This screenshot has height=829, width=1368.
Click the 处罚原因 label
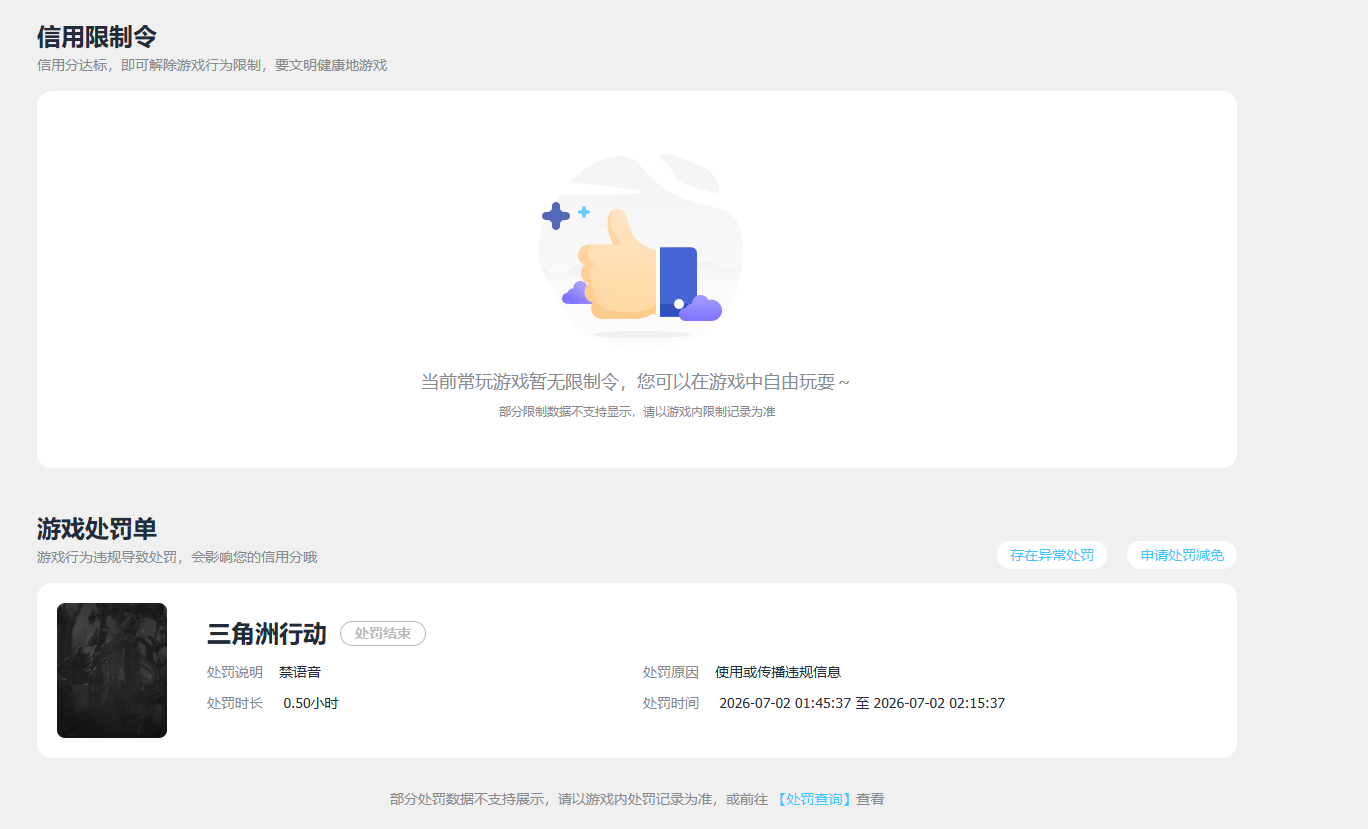pyautogui.click(x=671, y=672)
